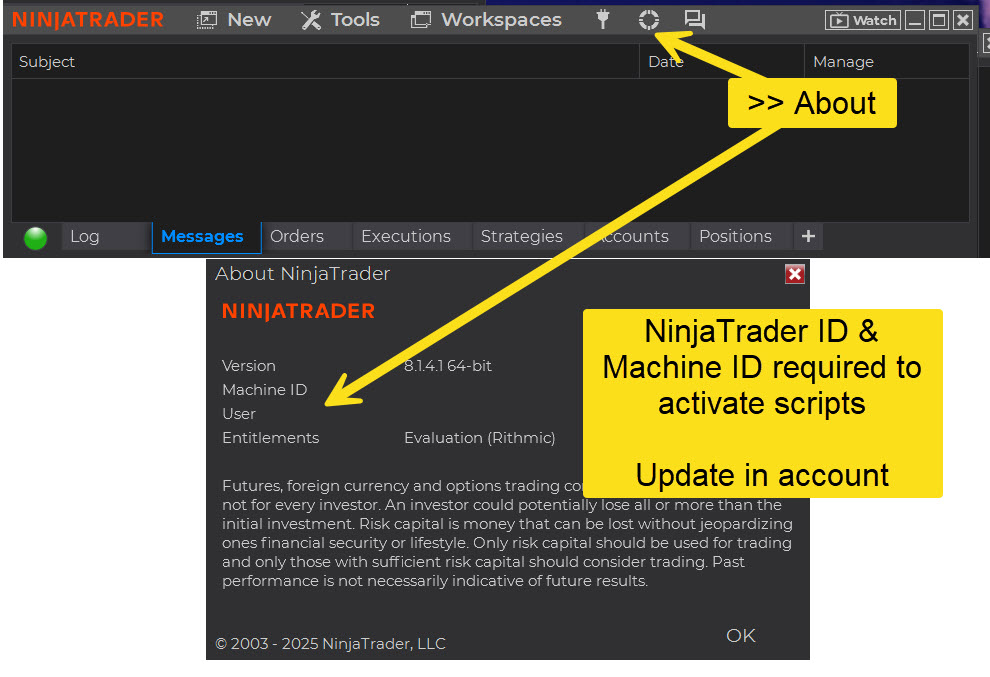Expand the Workspaces menu
The width and height of the screenshot is (990, 677).
click(x=486, y=19)
